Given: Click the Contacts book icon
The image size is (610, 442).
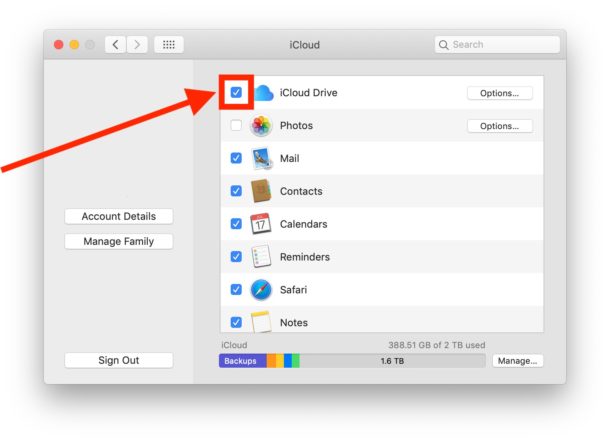Looking at the screenshot, I should click(261, 191).
